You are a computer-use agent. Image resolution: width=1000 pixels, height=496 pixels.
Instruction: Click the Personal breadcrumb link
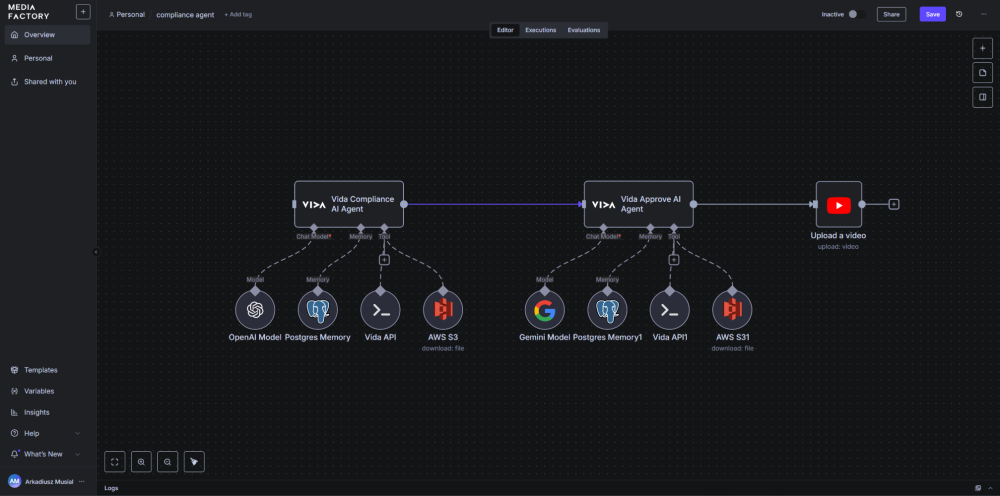tap(127, 14)
